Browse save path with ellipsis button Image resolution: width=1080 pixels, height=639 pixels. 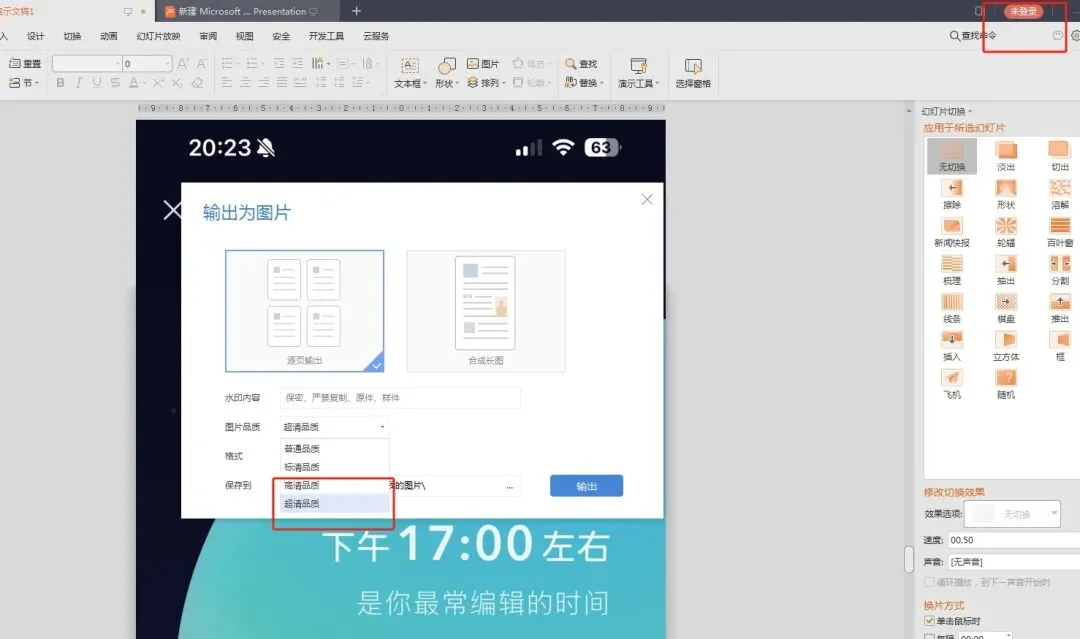510,487
